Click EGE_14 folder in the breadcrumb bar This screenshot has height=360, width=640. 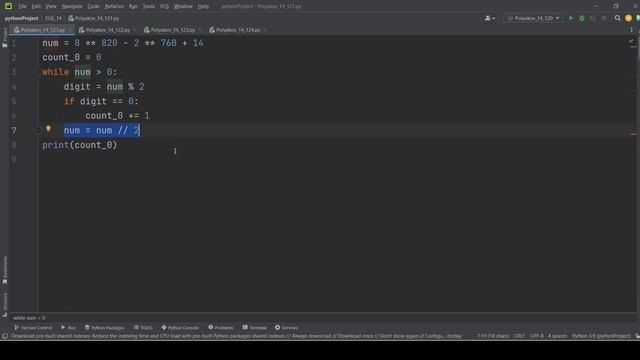53,18
